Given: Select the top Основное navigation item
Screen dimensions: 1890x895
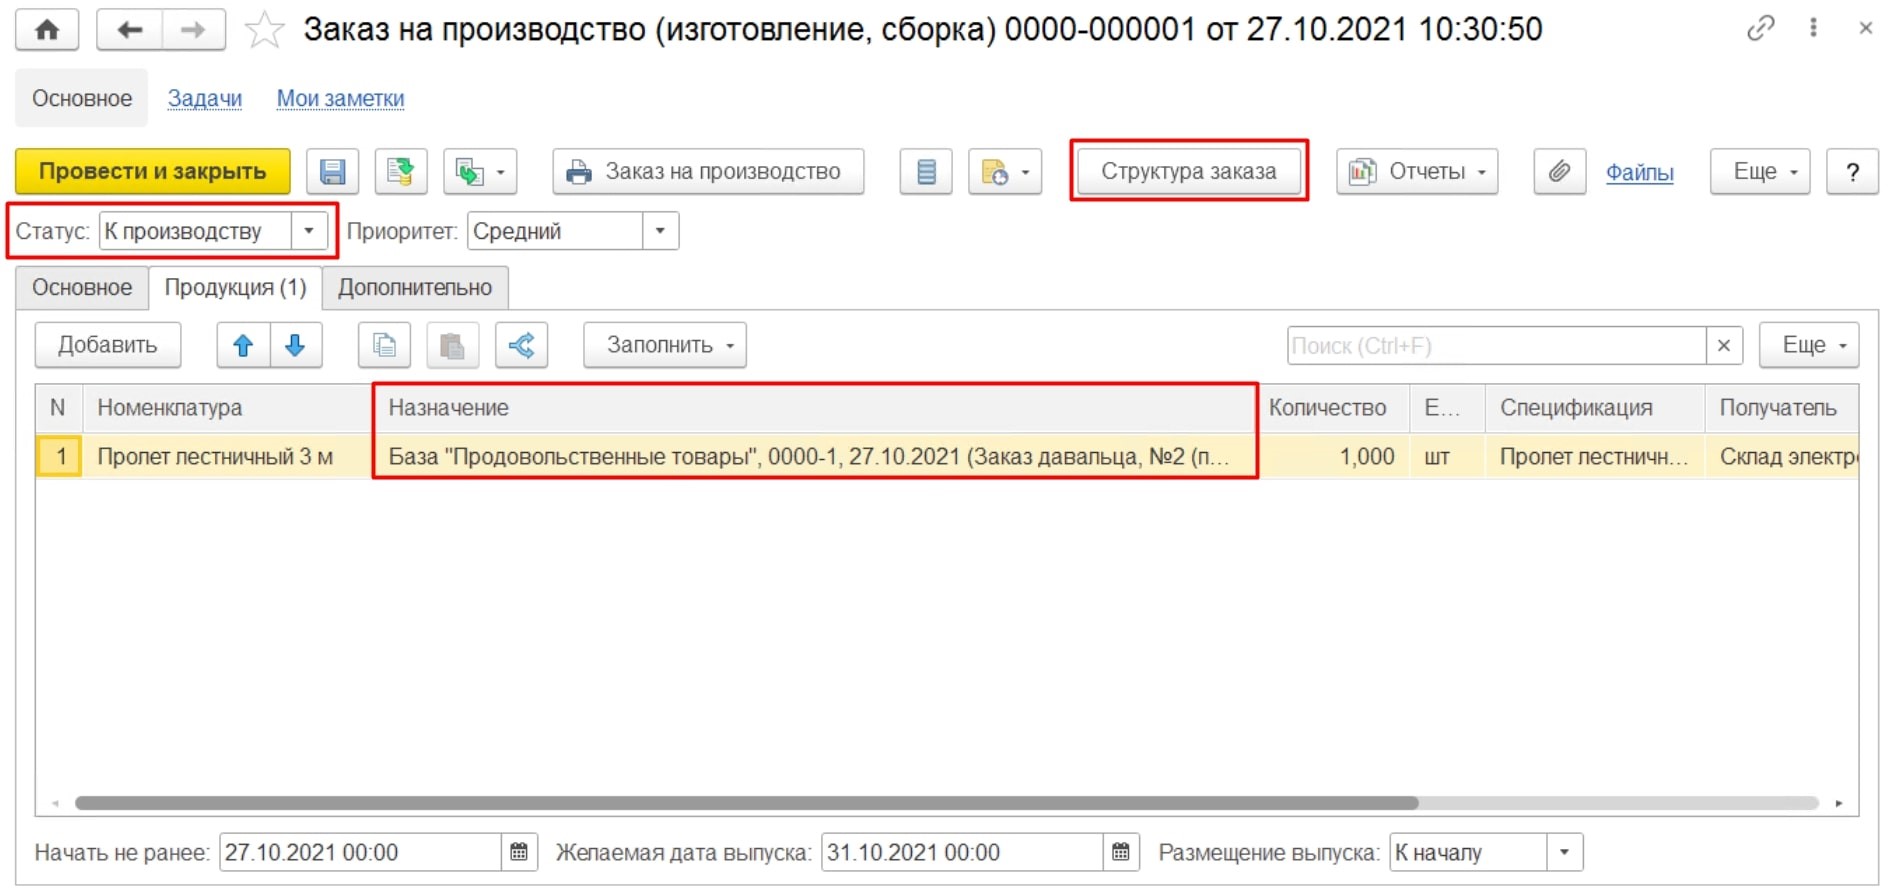Looking at the screenshot, I should (x=82, y=98).
